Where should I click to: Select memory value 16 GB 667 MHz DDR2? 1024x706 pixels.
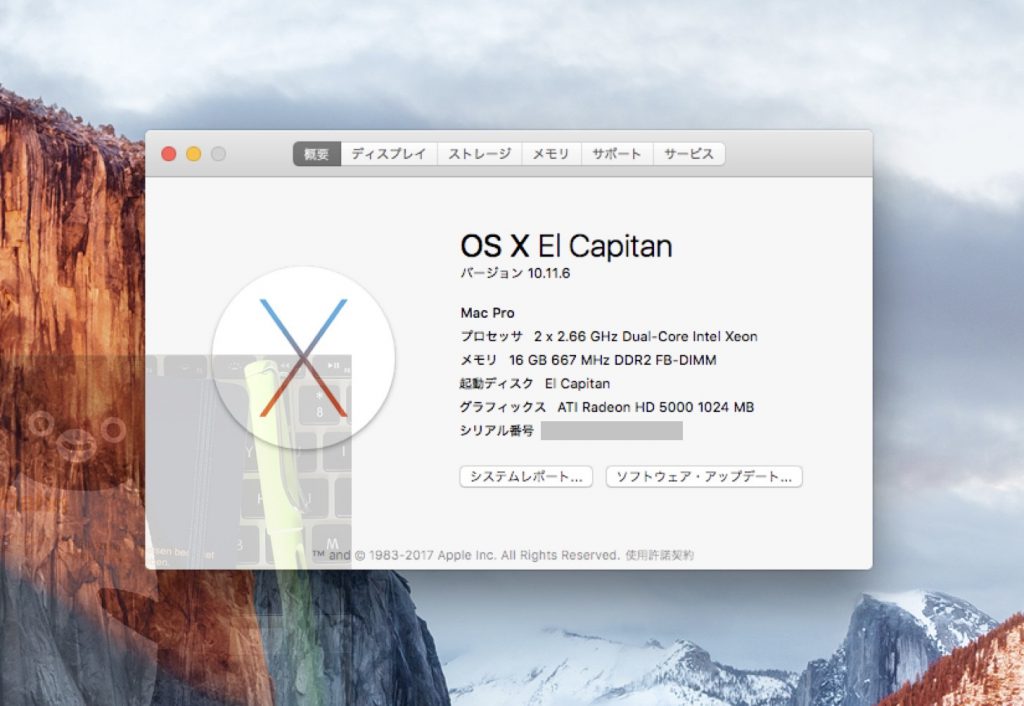(x=613, y=360)
